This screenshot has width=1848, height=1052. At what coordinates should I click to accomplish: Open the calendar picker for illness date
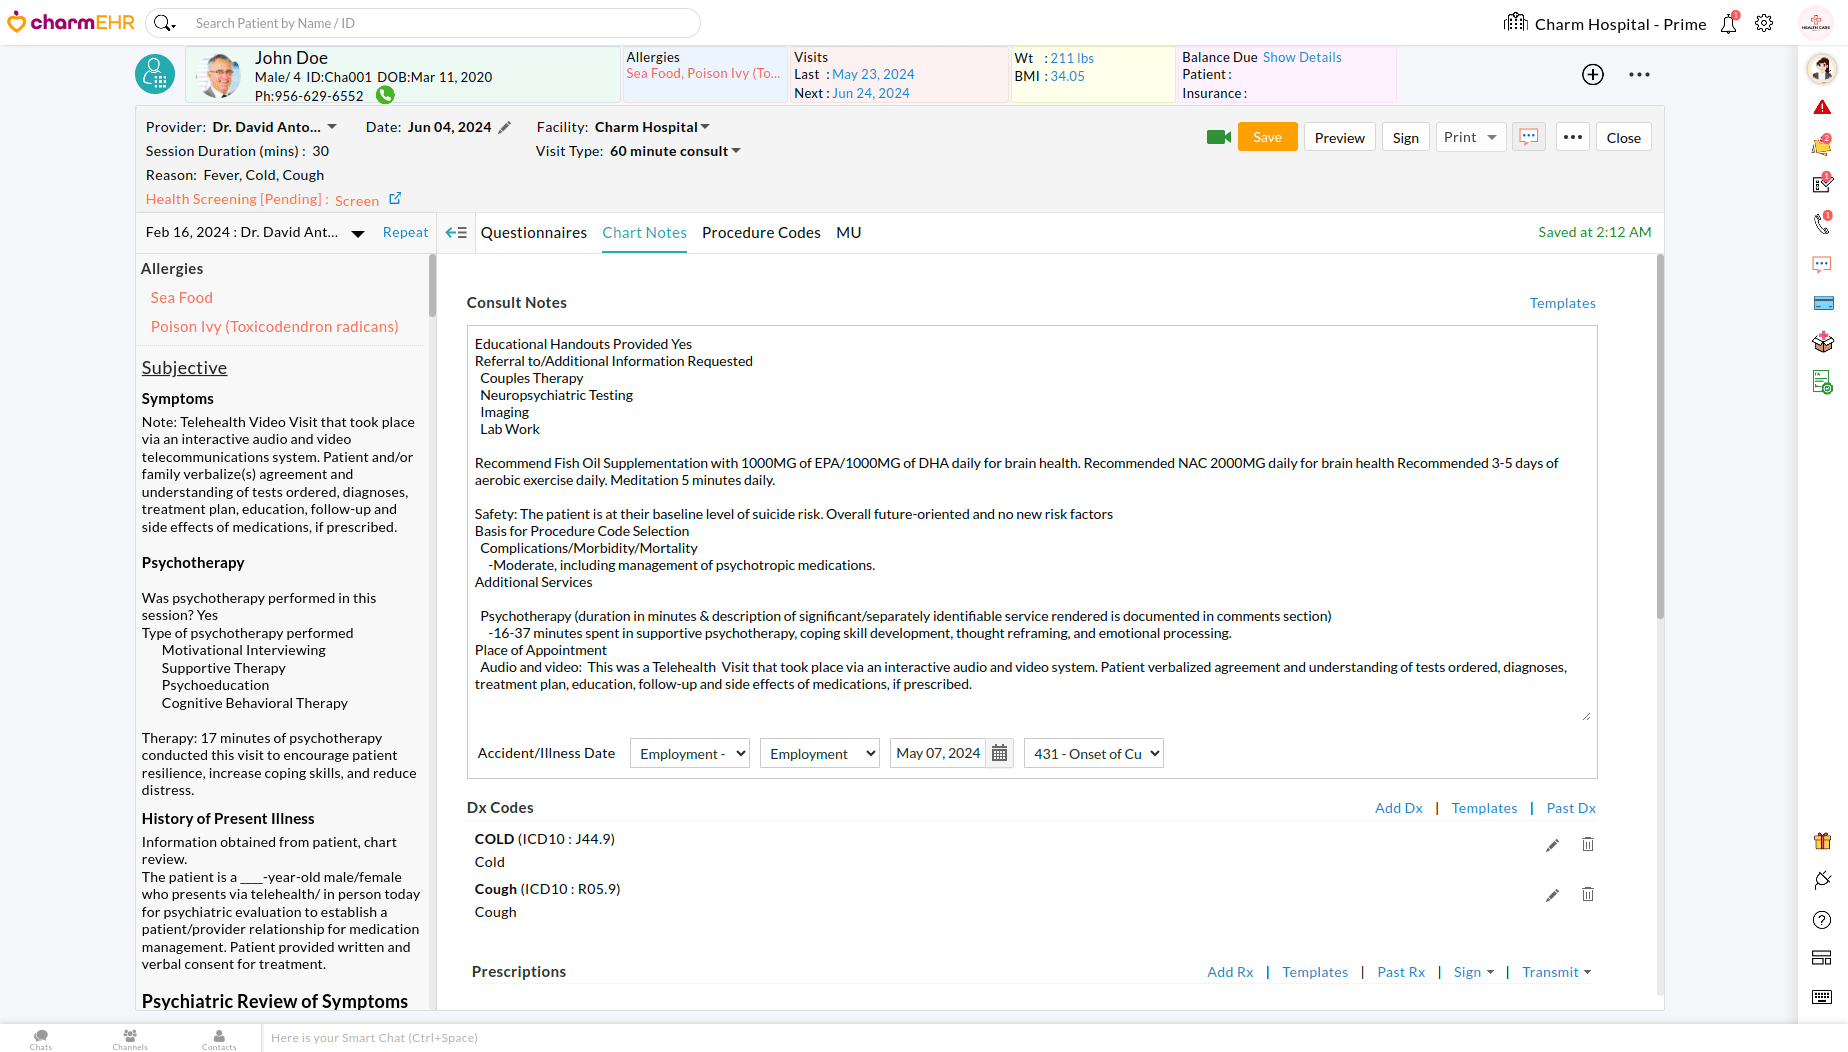point(999,754)
